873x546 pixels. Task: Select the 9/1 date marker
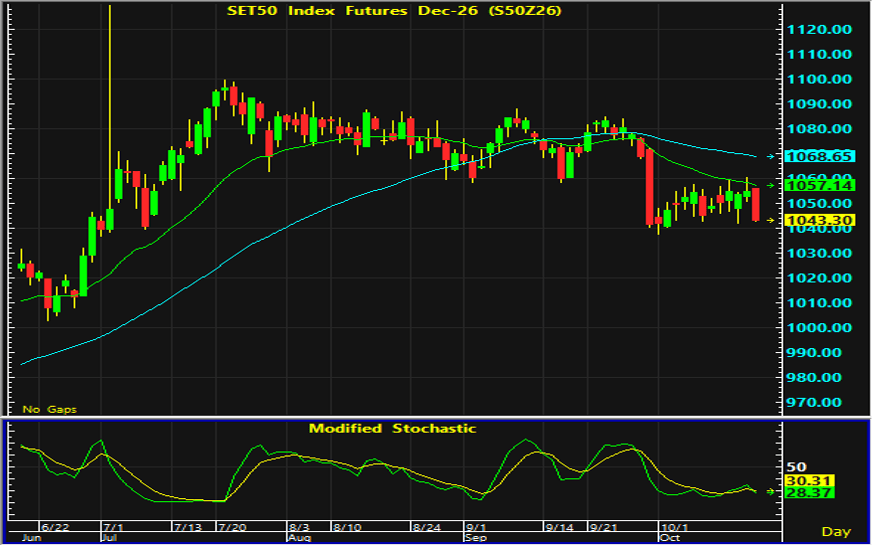[x=476, y=527]
